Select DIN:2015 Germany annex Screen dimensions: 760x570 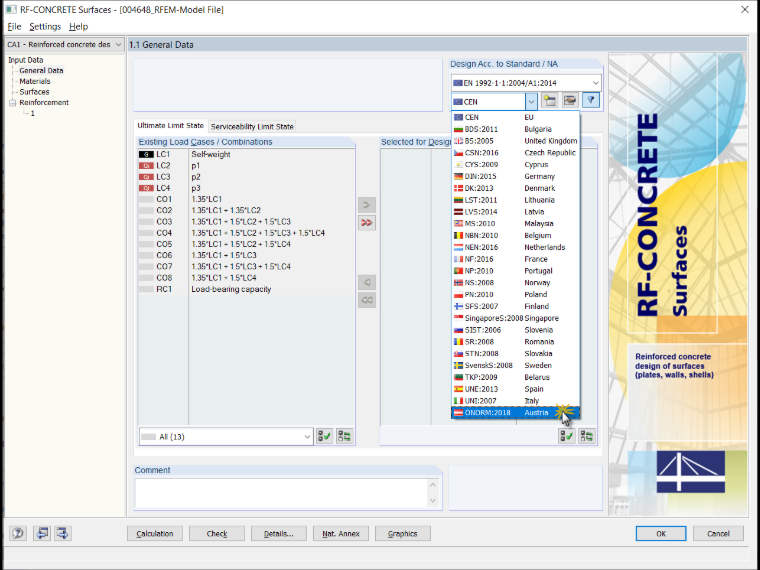point(515,176)
